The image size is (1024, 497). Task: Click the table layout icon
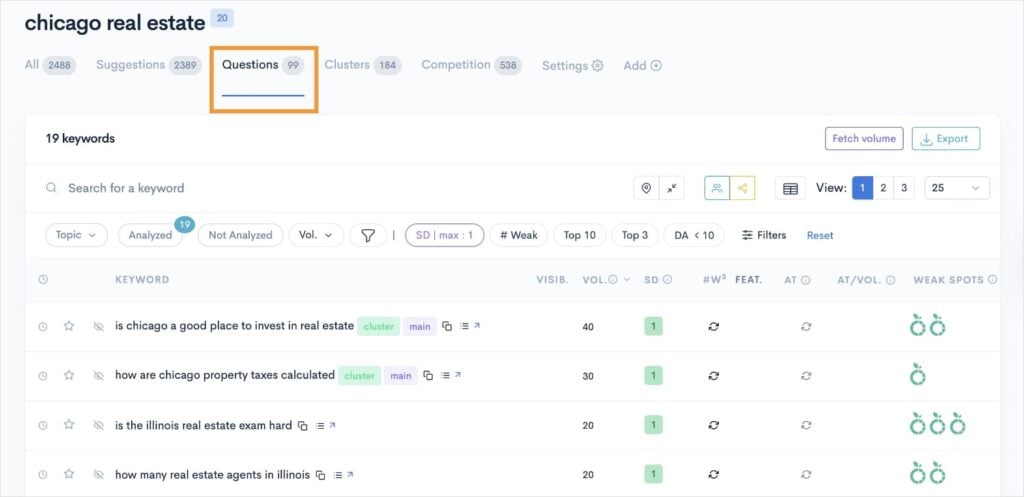point(790,188)
